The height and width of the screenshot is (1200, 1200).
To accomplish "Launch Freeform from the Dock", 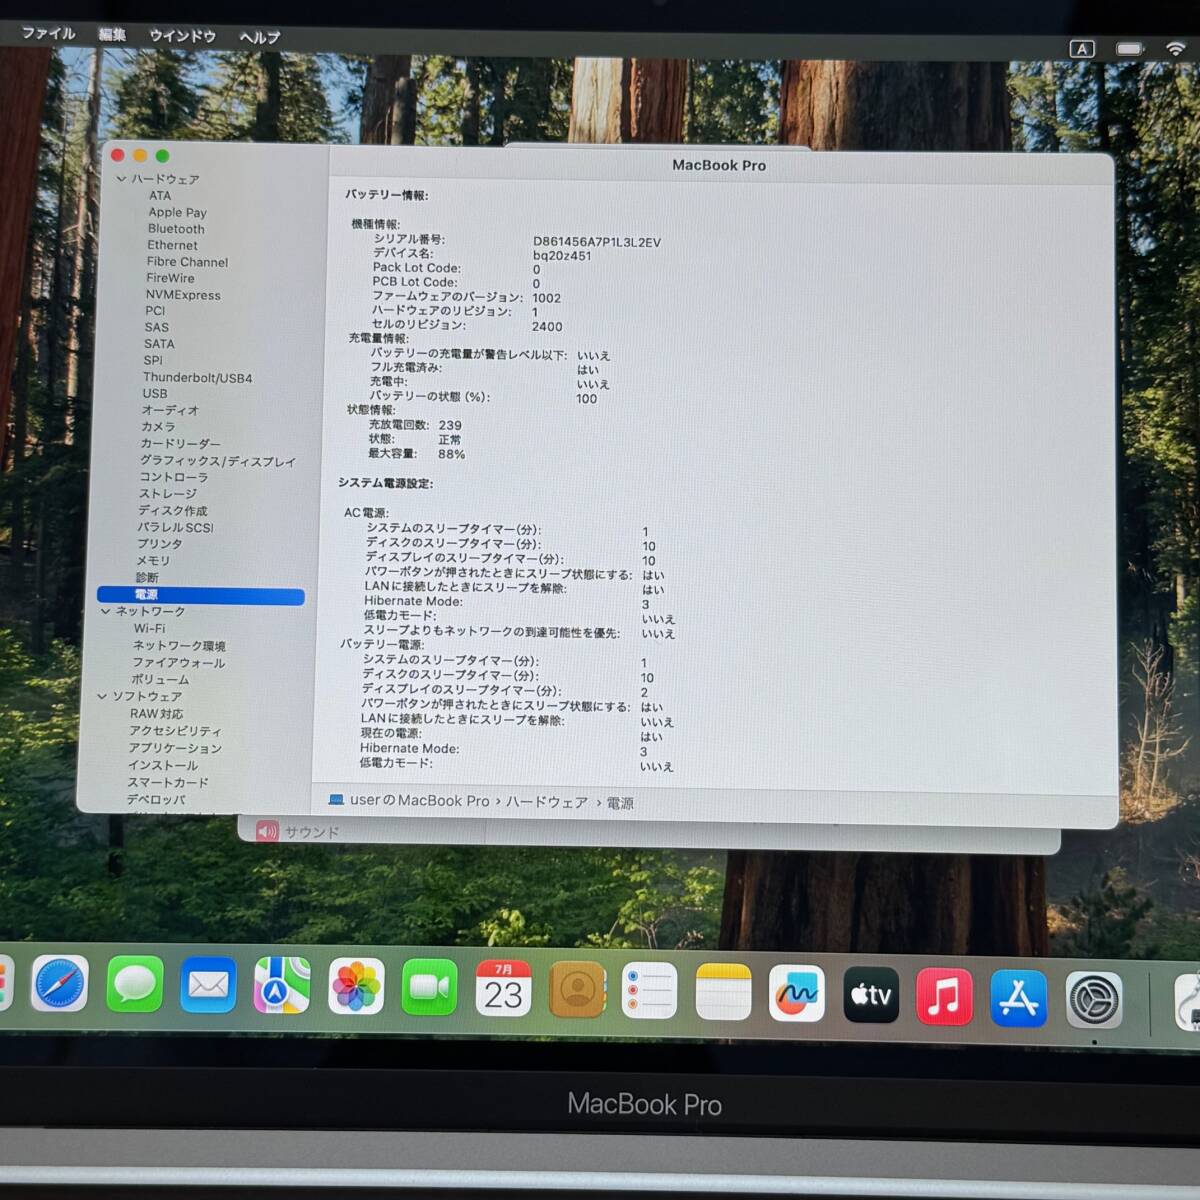I will (x=797, y=993).
